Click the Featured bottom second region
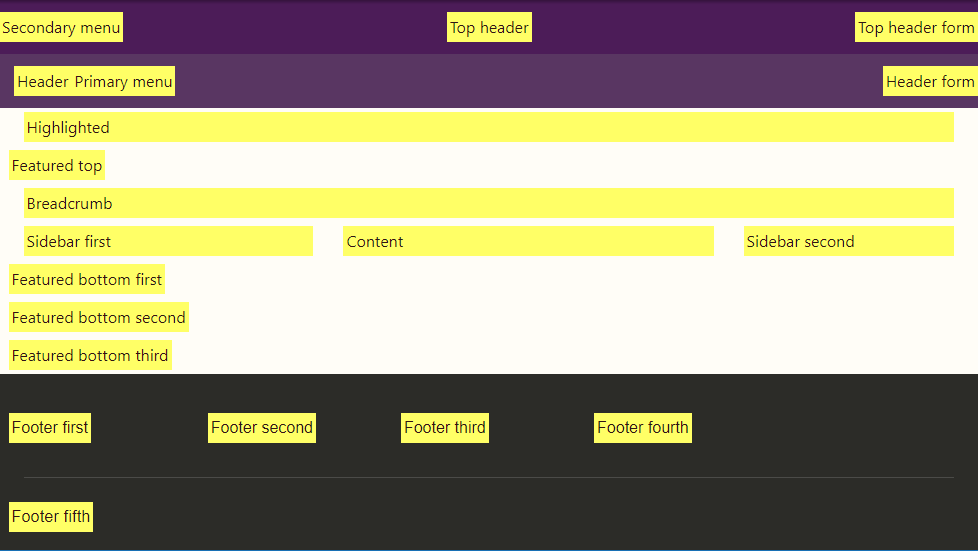The width and height of the screenshot is (978, 551). pos(99,318)
